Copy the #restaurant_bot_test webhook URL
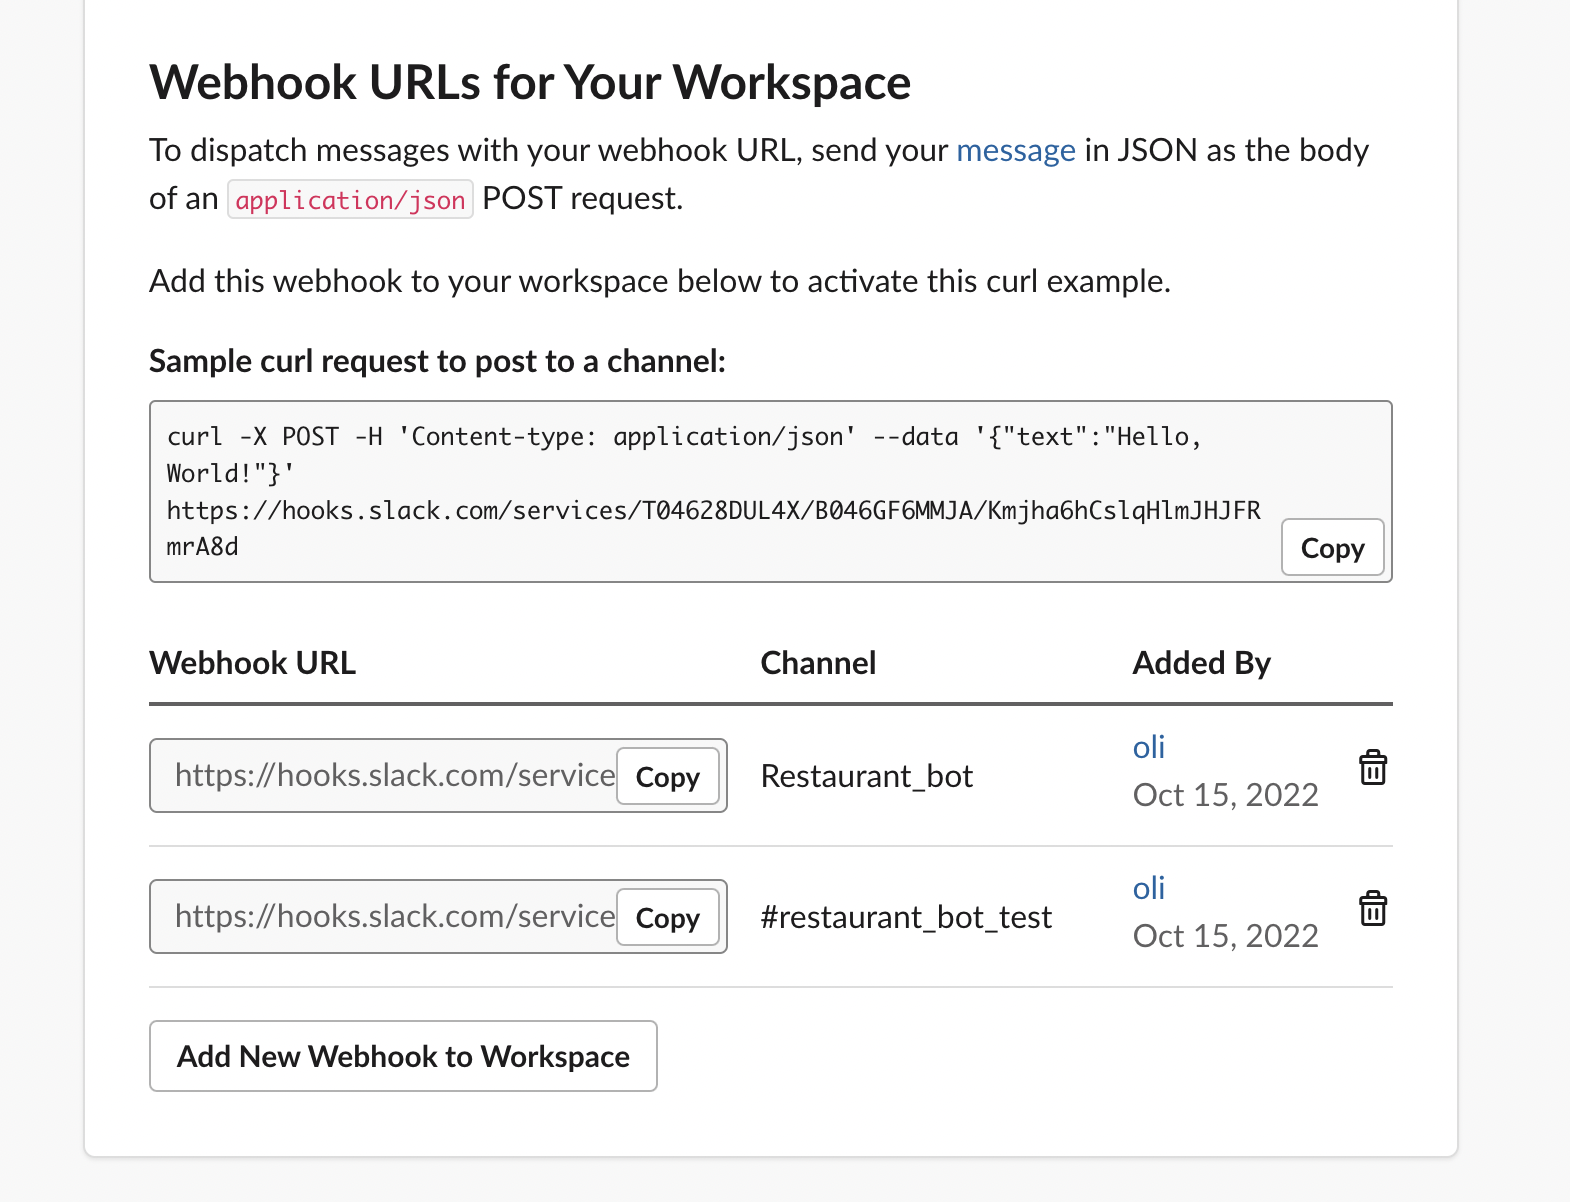This screenshot has height=1202, width=1570. (x=668, y=917)
